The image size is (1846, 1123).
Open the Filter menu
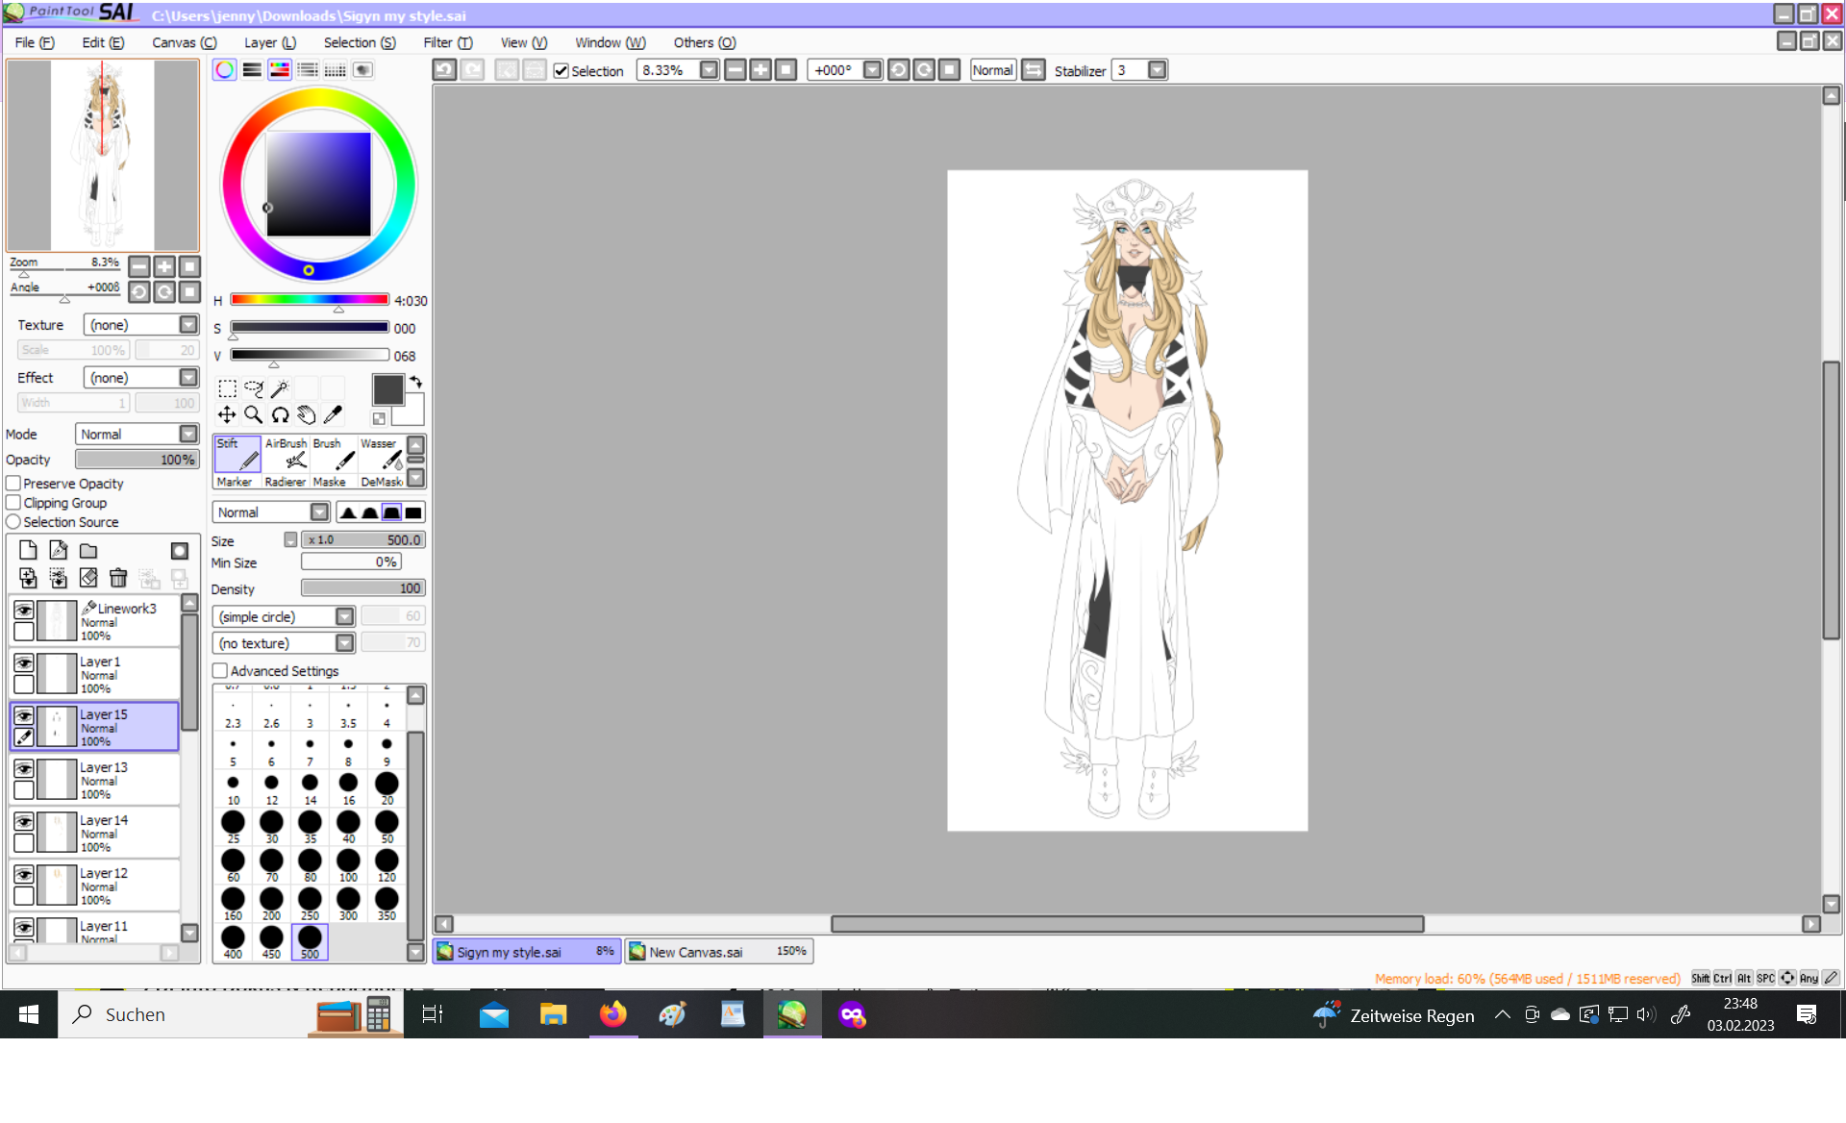click(446, 42)
